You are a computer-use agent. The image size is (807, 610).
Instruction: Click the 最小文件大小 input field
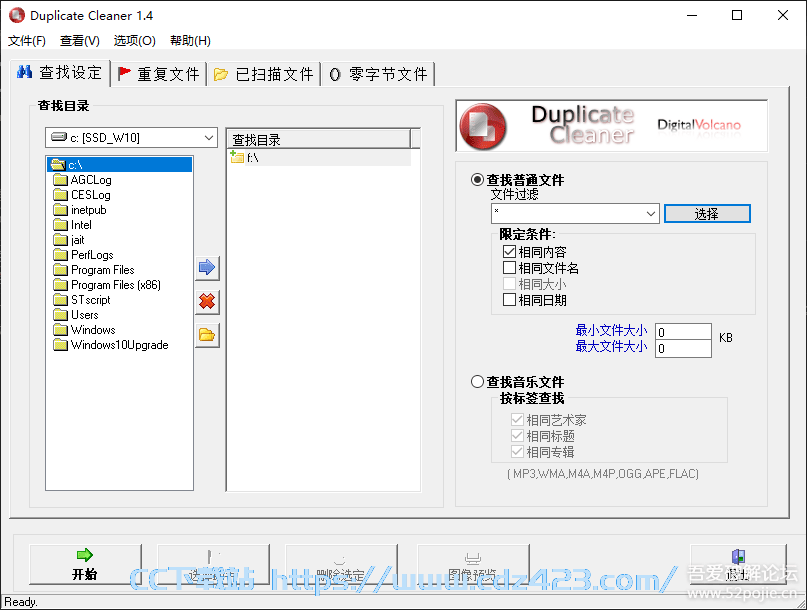(x=683, y=332)
